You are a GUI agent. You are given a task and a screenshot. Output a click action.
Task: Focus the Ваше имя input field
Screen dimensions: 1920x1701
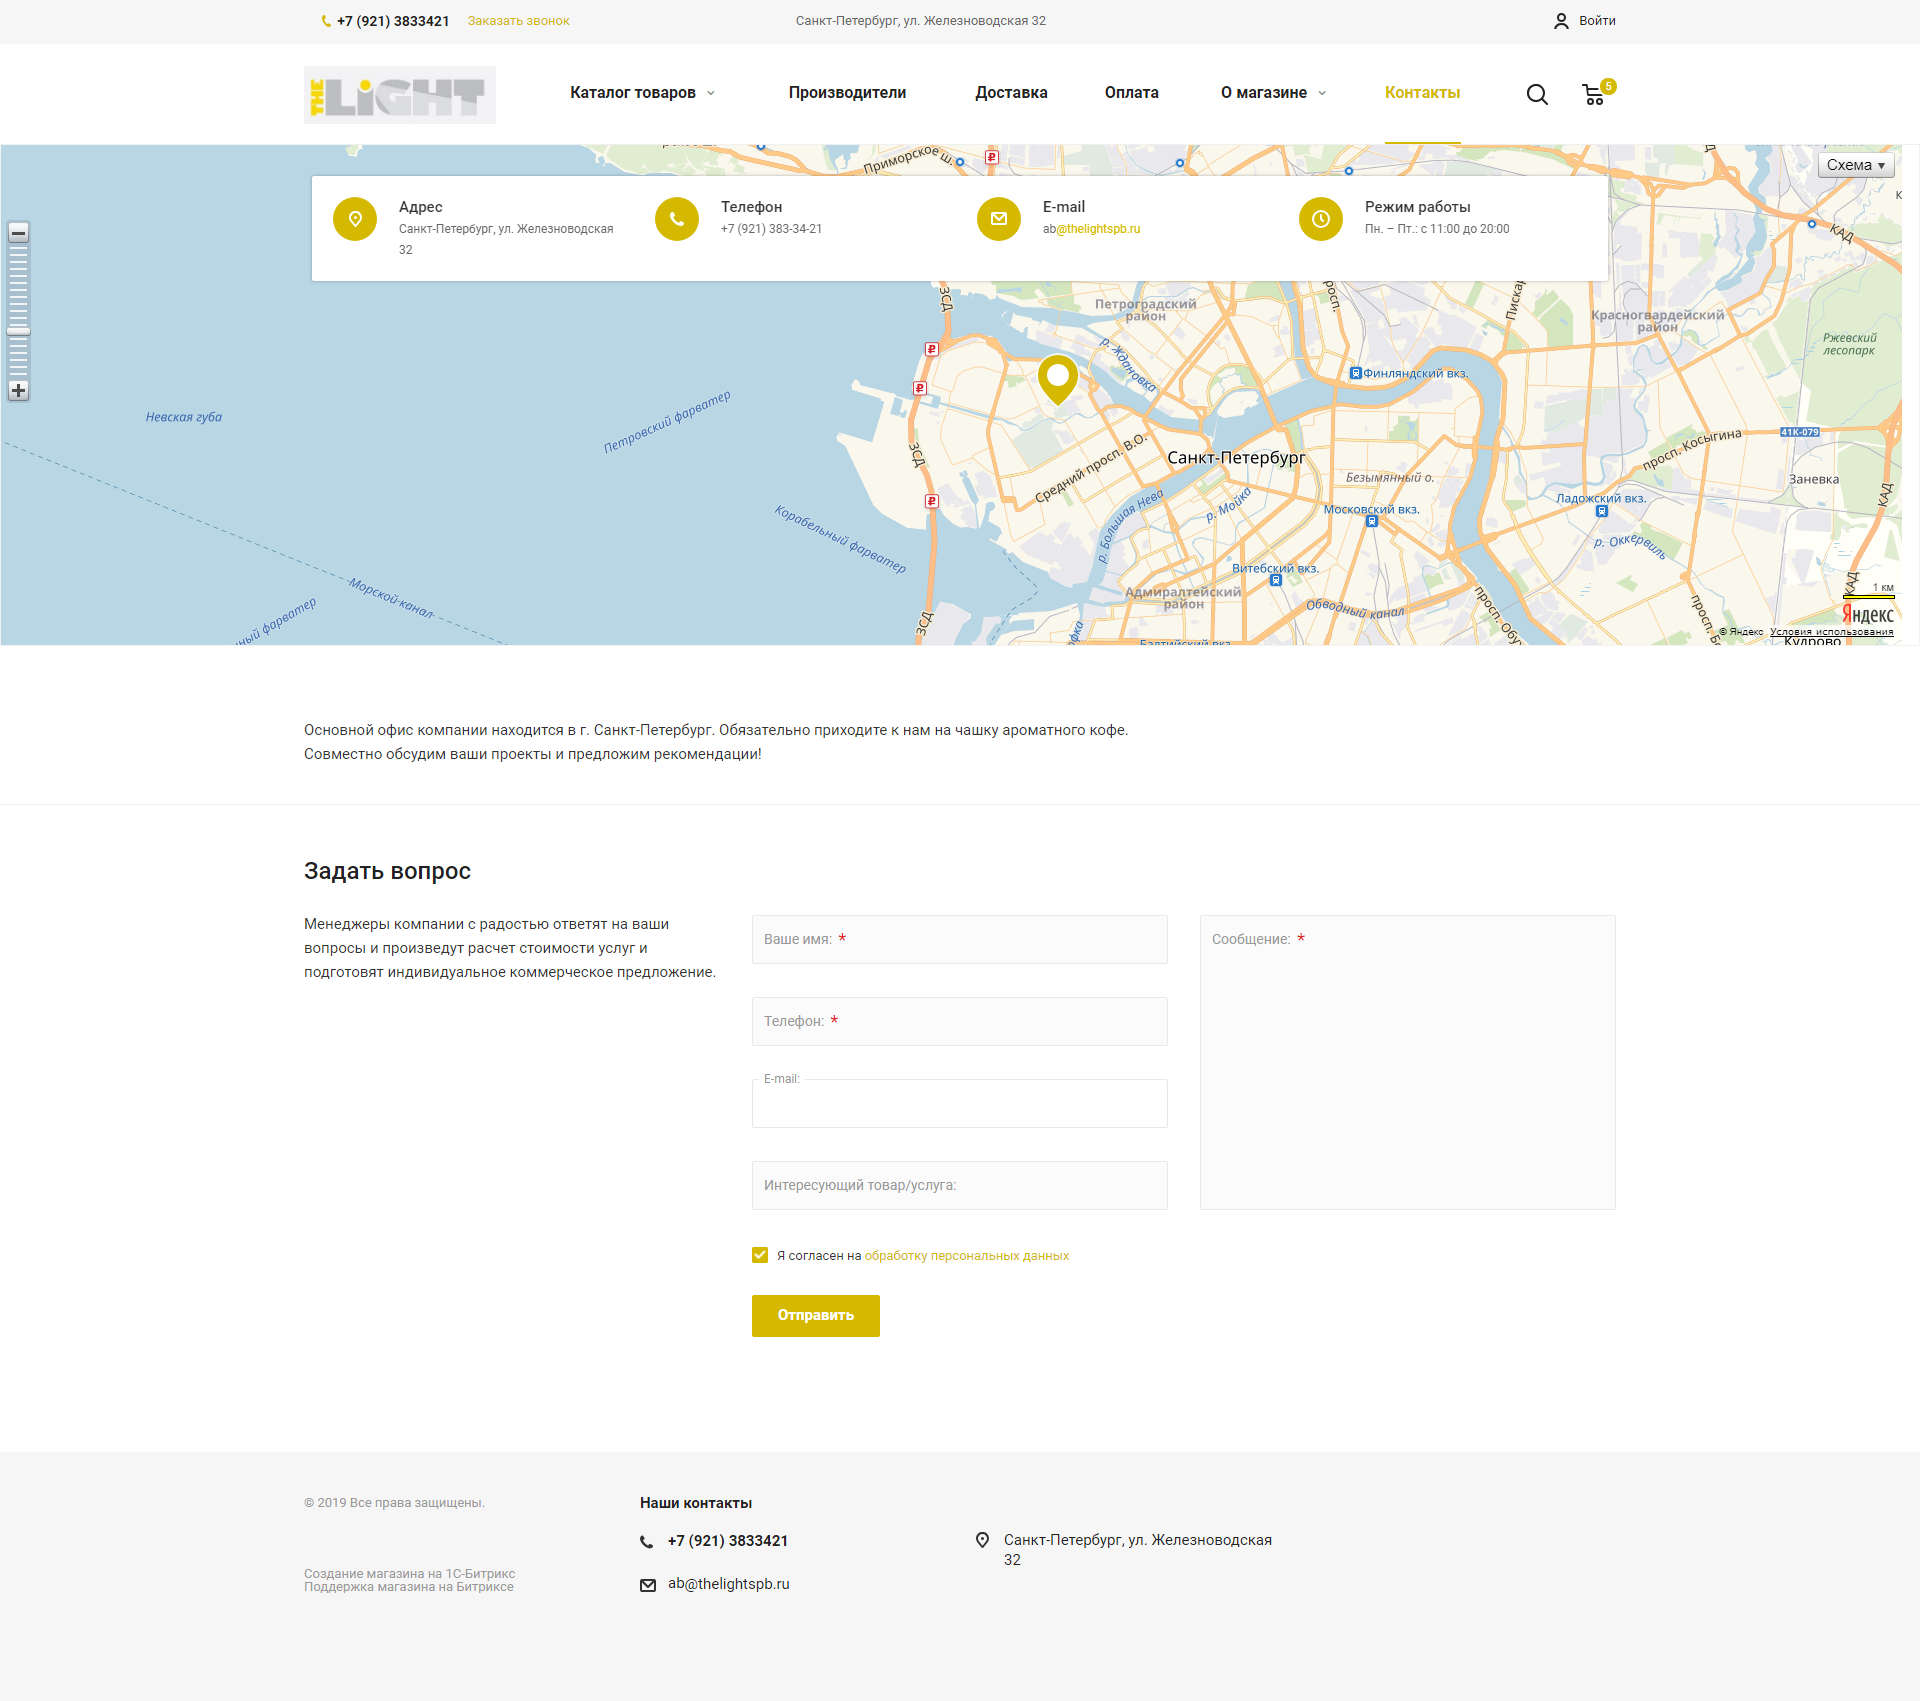click(x=960, y=939)
